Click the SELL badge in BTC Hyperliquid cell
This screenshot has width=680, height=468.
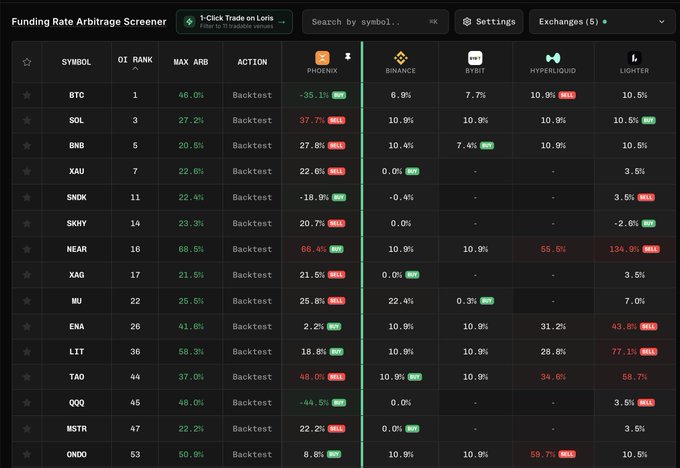(x=567, y=95)
